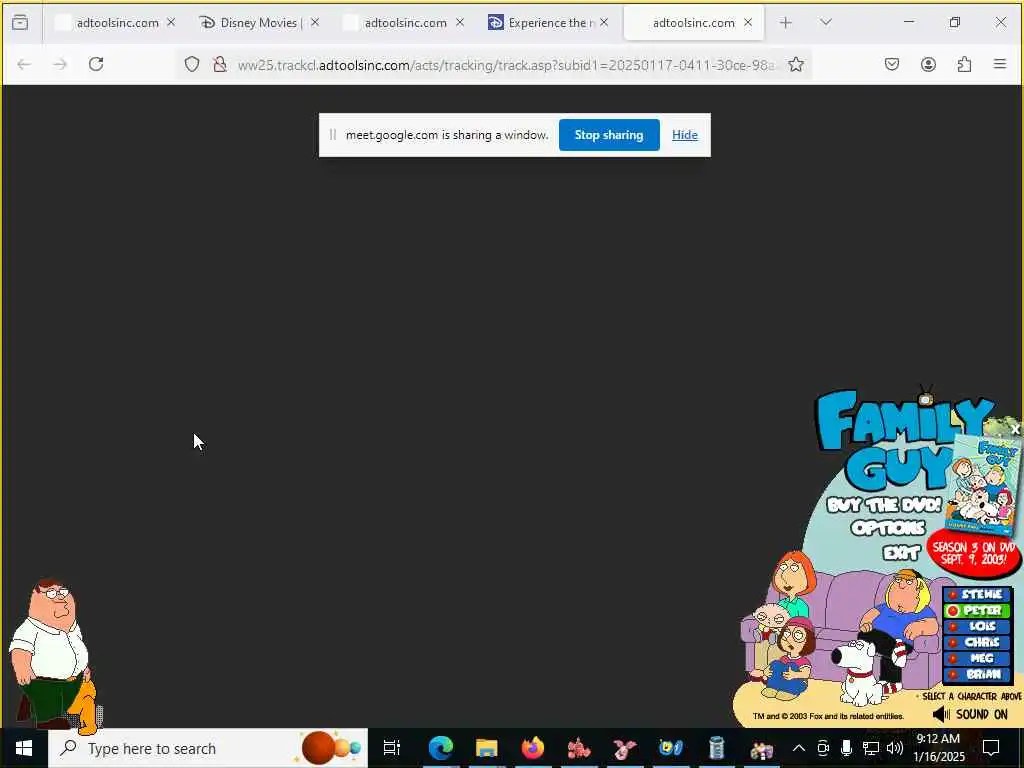Click the address bar URL field

(506, 65)
